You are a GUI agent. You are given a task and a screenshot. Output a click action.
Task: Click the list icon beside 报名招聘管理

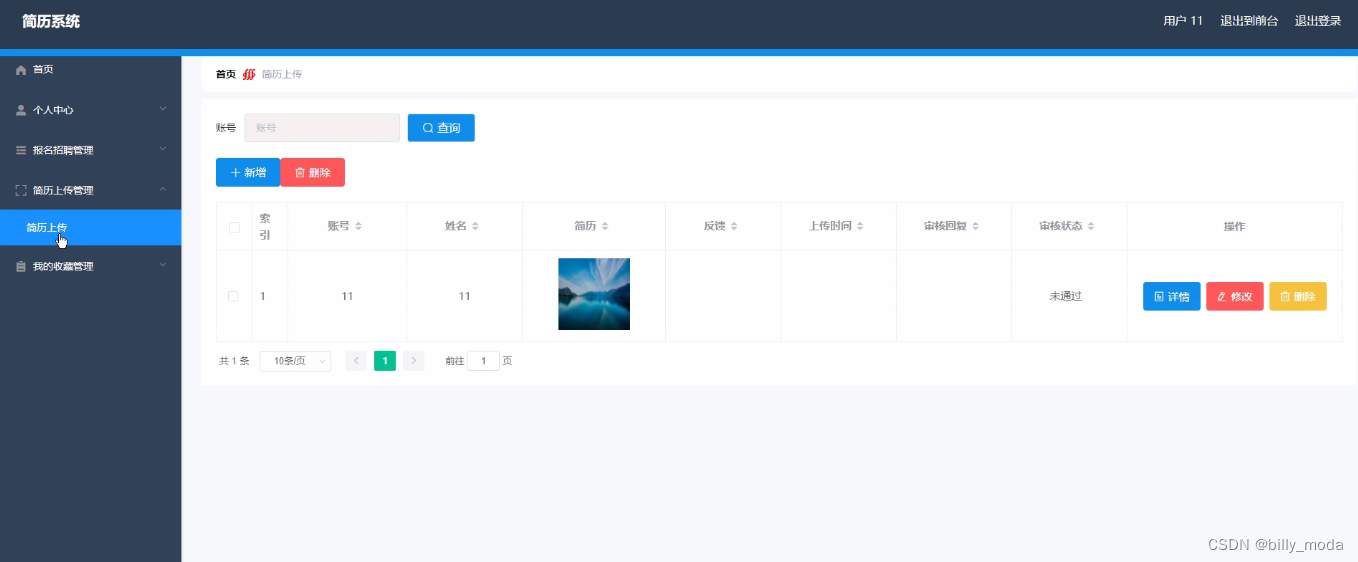pyautogui.click(x=21, y=150)
